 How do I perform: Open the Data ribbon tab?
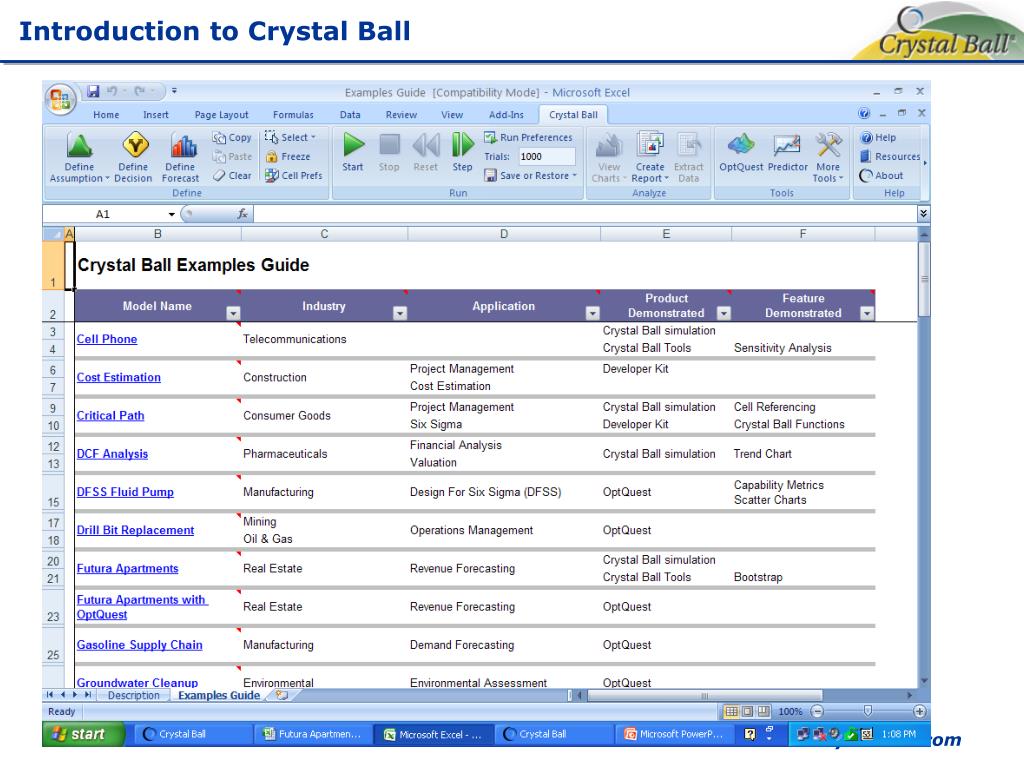point(350,115)
